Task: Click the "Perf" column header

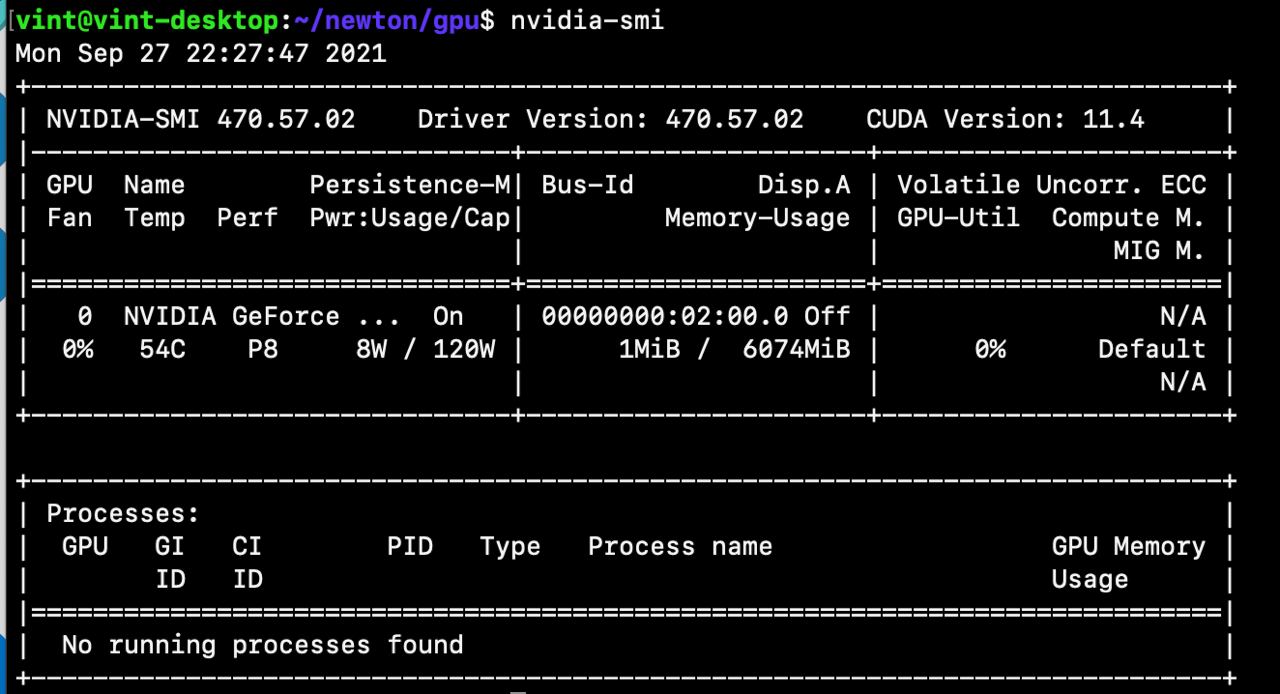Action: pyautogui.click(x=247, y=218)
